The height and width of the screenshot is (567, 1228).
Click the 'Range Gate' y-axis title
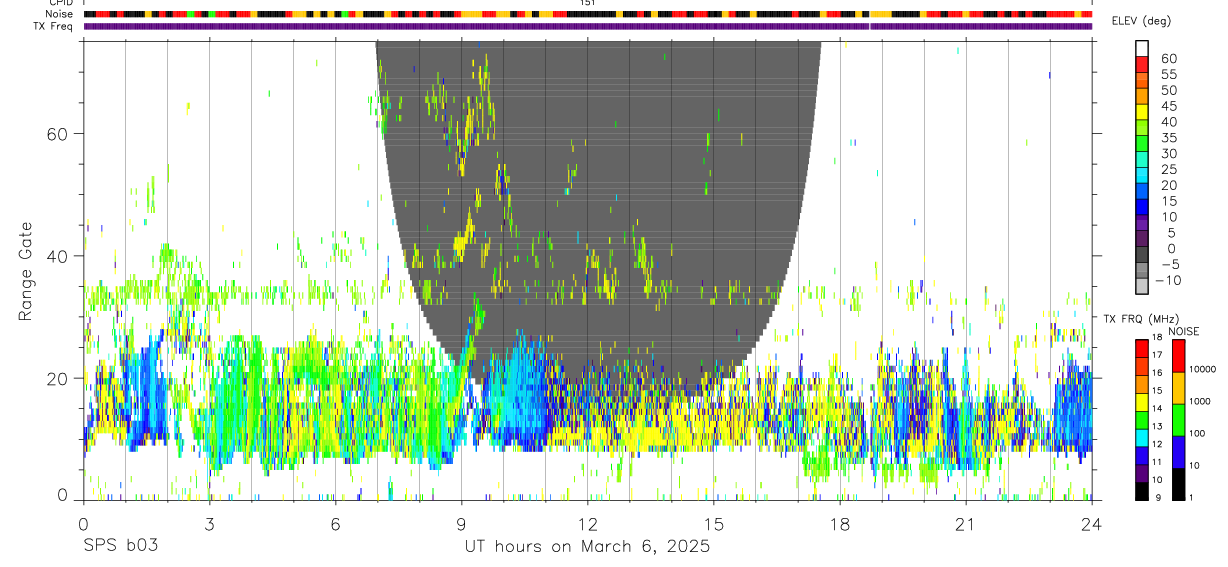26,271
